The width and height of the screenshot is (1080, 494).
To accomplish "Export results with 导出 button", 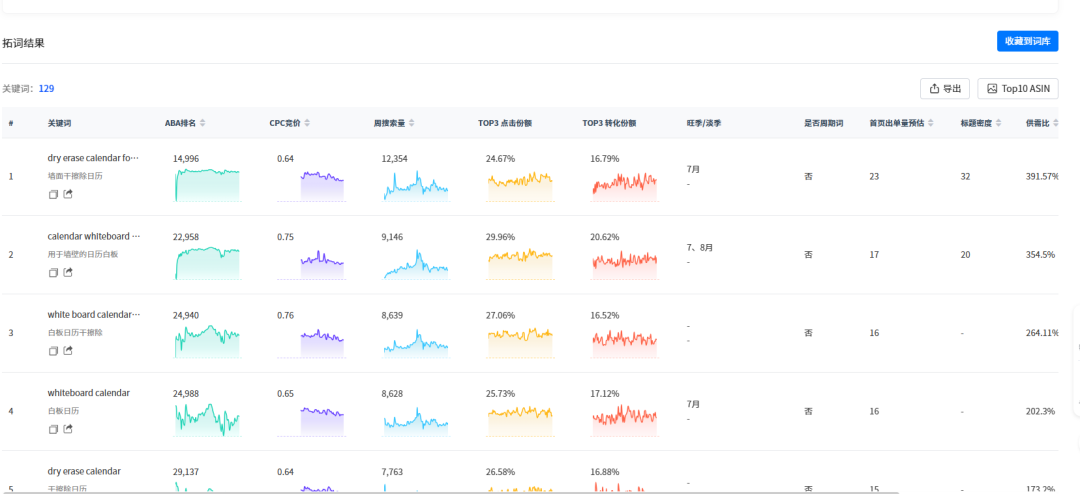I will (x=945, y=88).
